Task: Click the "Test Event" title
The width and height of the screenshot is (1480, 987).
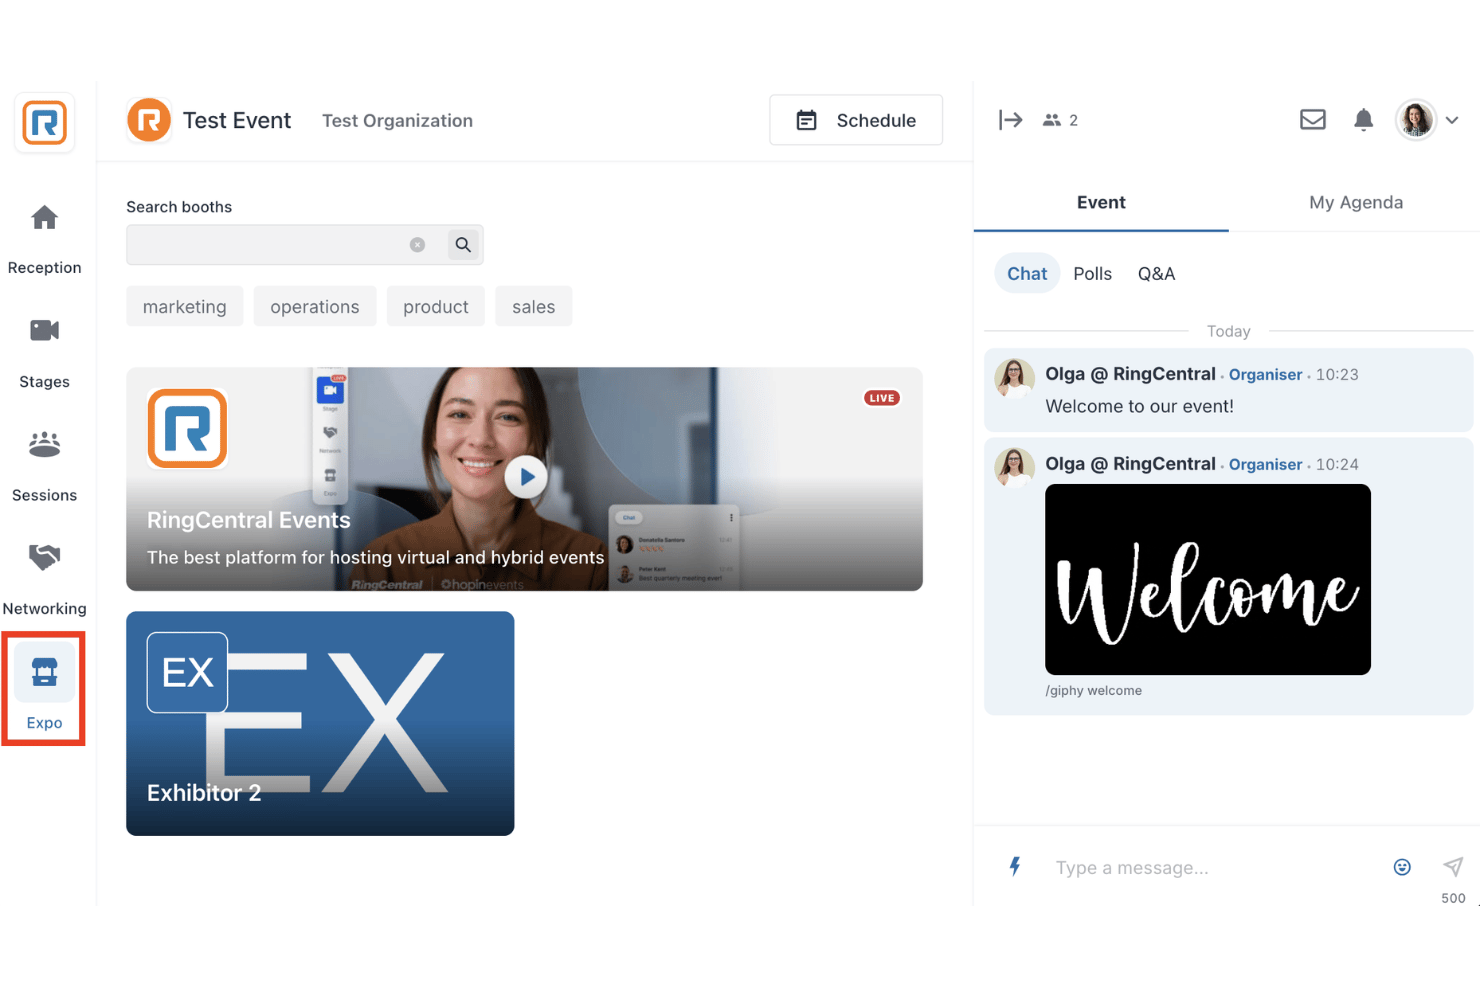Action: point(237,121)
